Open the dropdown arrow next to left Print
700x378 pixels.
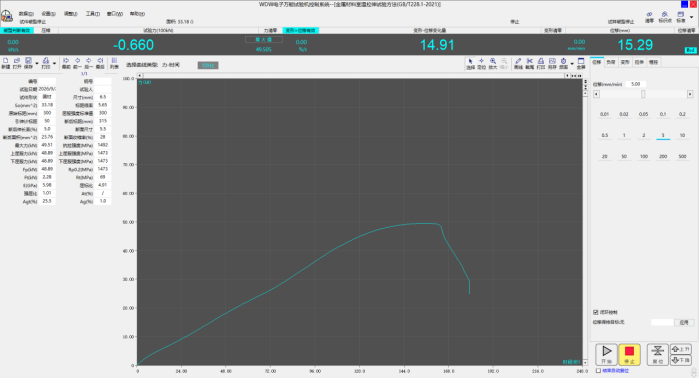[54, 63]
